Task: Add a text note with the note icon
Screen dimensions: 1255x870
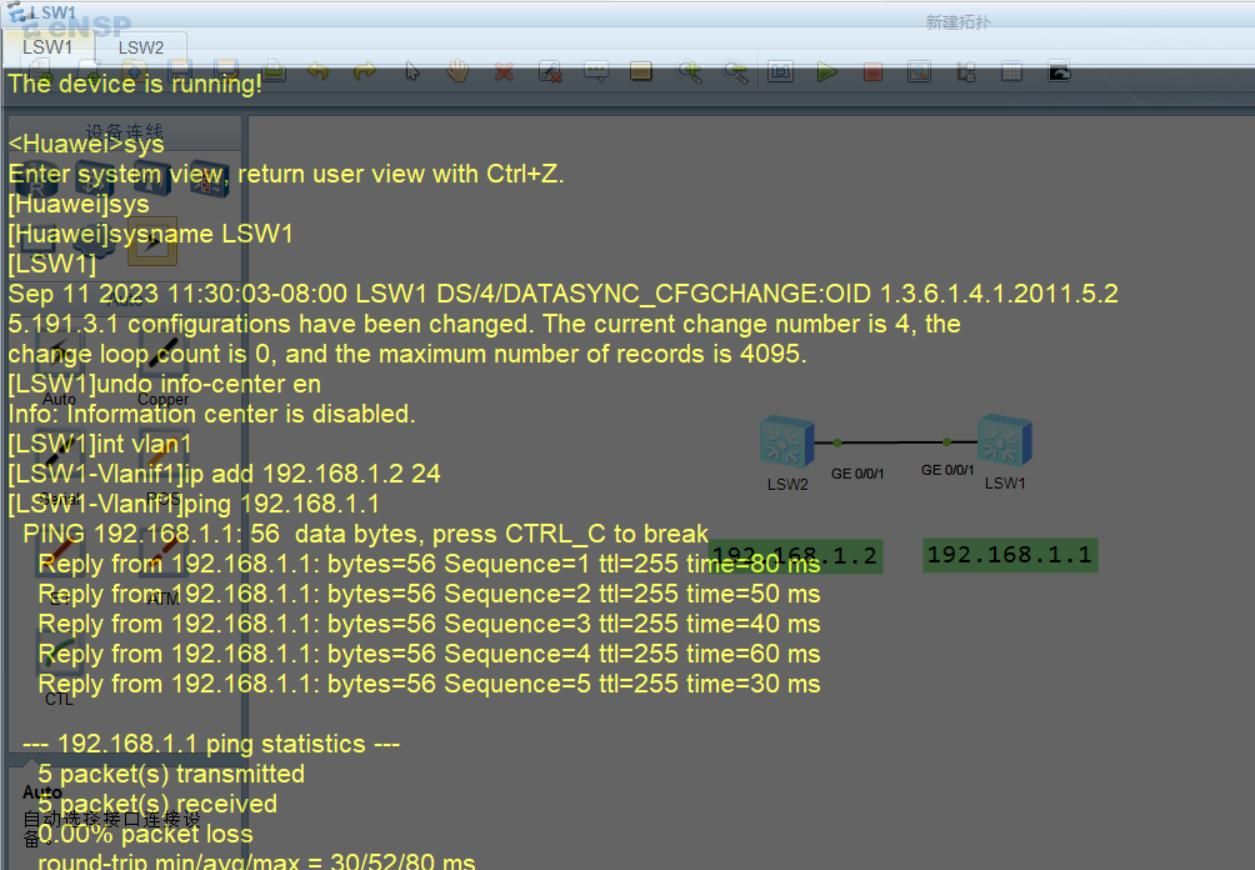Action: pyautogui.click(x=596, y=72)
